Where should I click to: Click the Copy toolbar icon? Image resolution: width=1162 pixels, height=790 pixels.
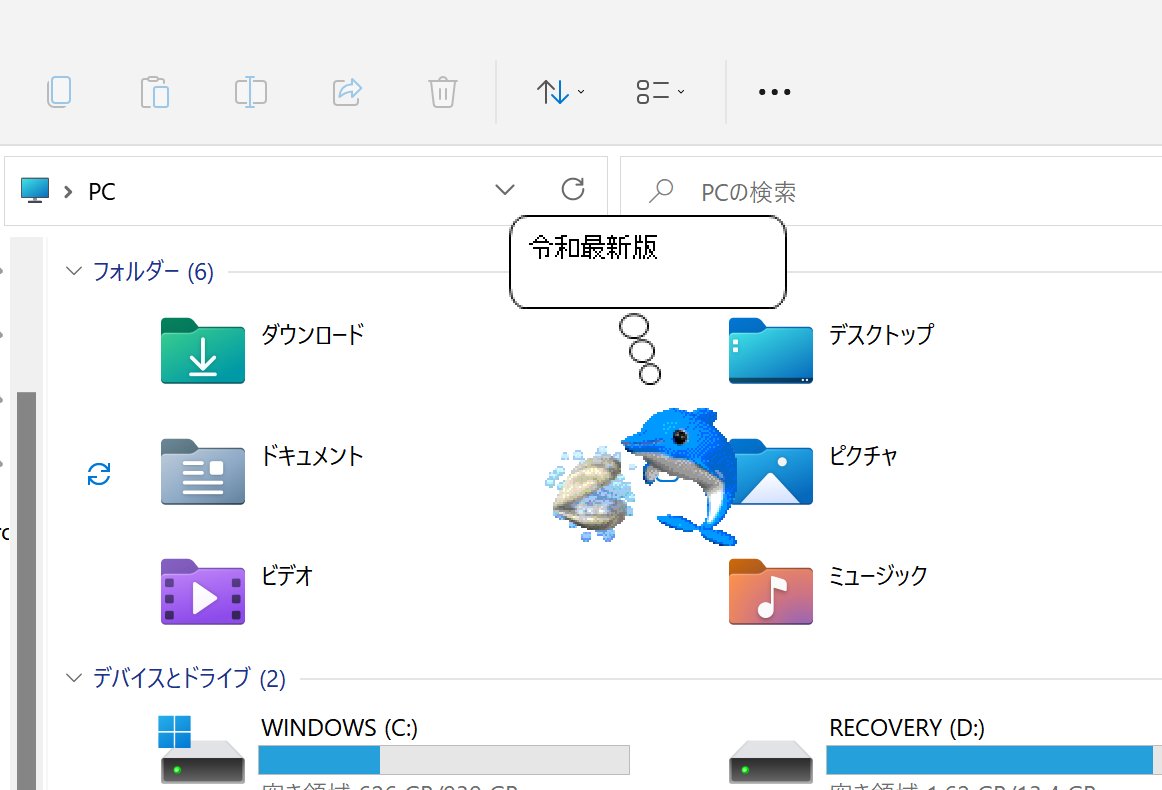click(x=59, y=92)
